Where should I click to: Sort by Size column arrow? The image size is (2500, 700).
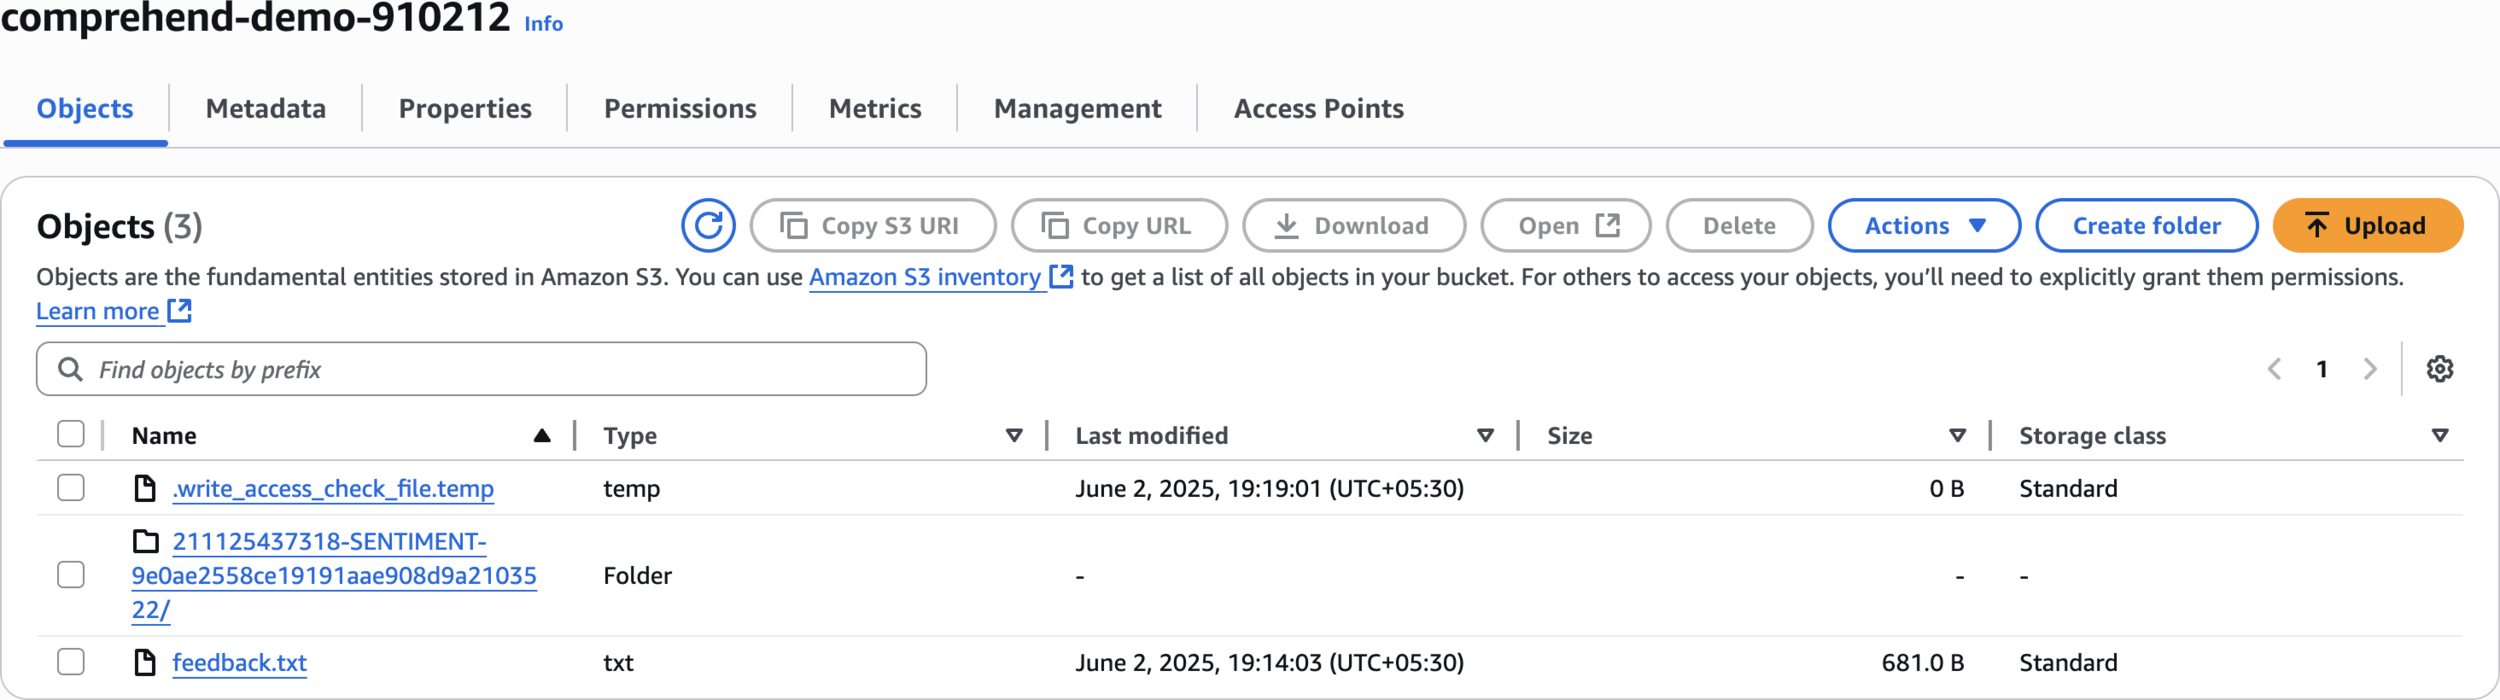point(1958,435)
